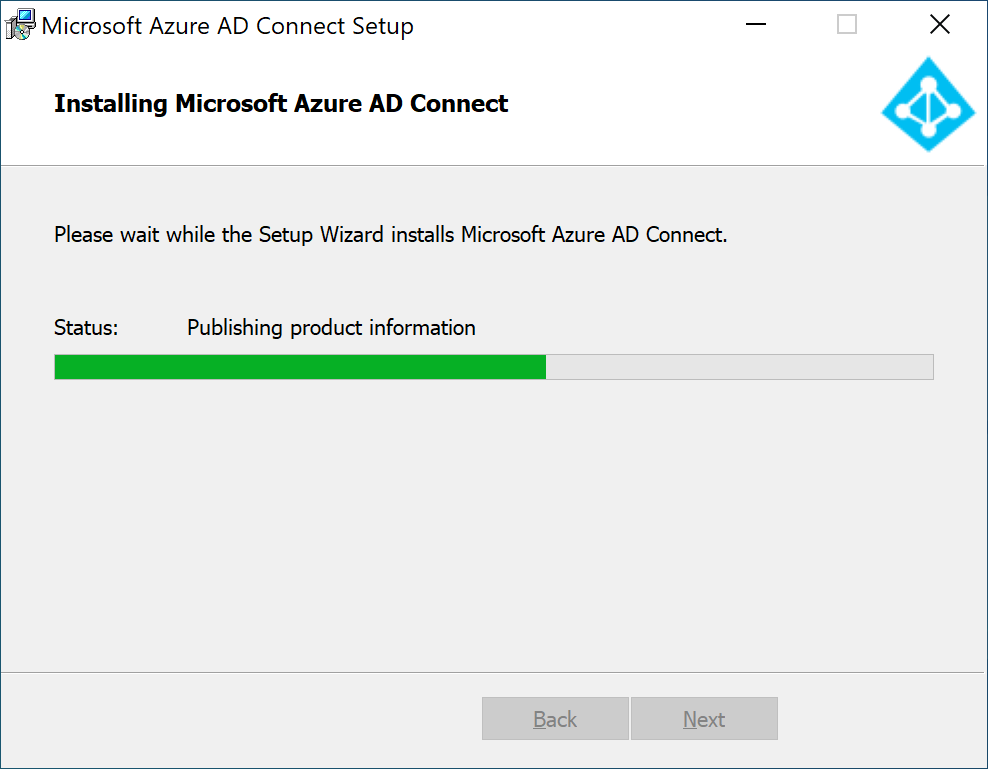Click the white header banner beside the heading
Image resolution: width=988 pixels, height=769 pixels.
tap(693, 105)
